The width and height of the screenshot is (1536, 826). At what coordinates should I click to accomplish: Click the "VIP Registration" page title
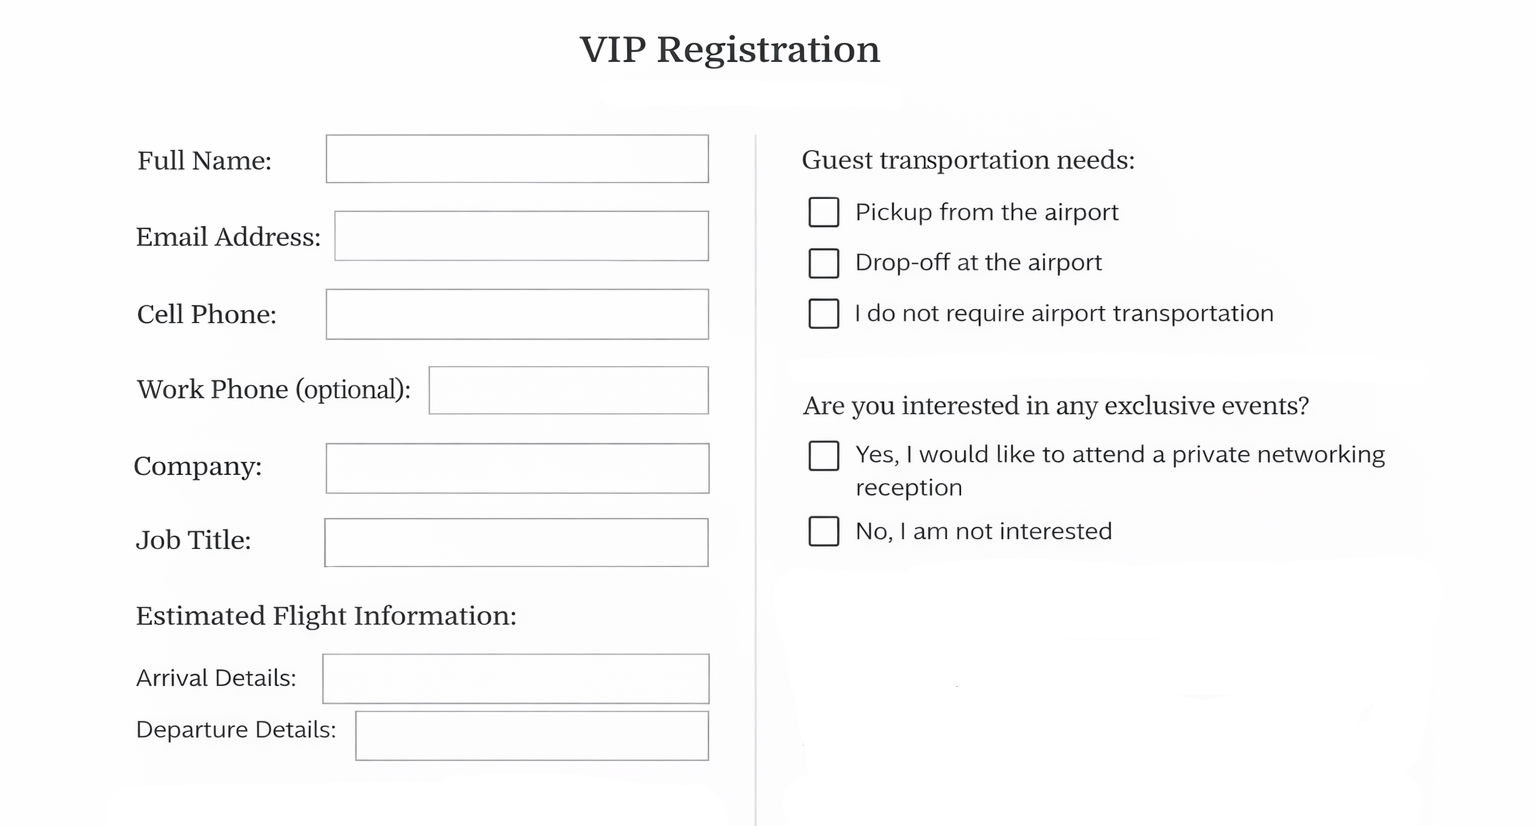(731, 49)
